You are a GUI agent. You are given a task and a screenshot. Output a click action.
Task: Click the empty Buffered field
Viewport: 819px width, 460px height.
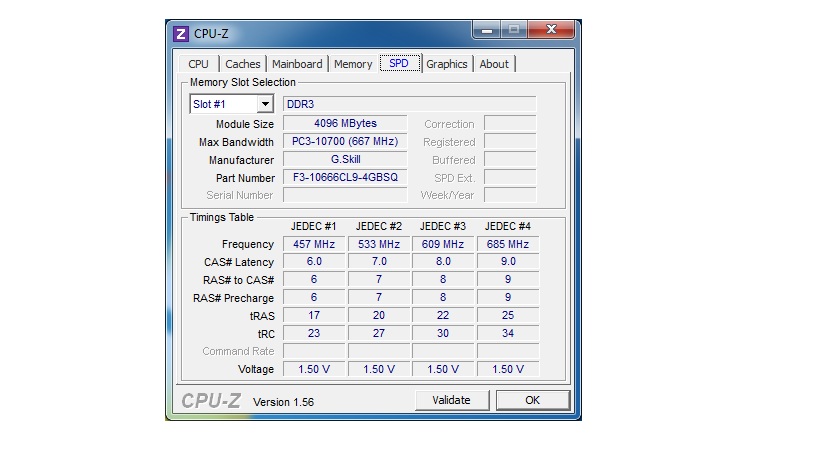[510, 159]
